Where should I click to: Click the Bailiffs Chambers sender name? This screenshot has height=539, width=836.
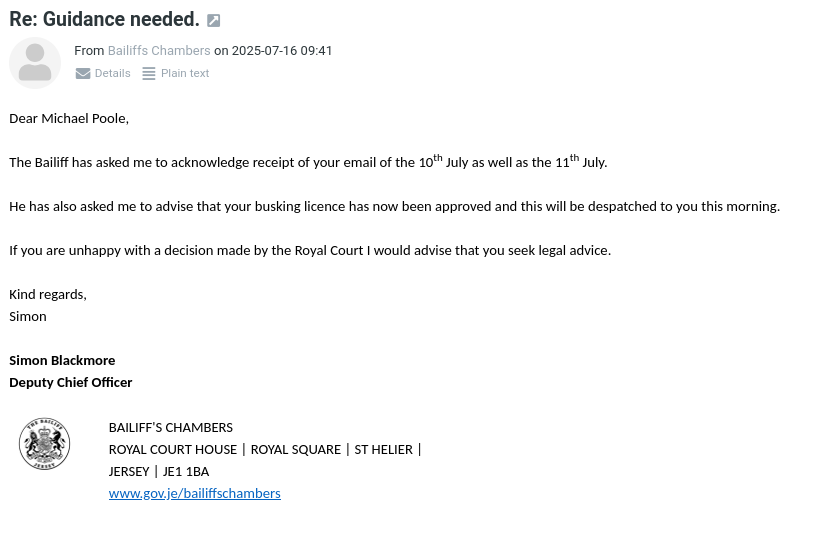click(159, 51)
